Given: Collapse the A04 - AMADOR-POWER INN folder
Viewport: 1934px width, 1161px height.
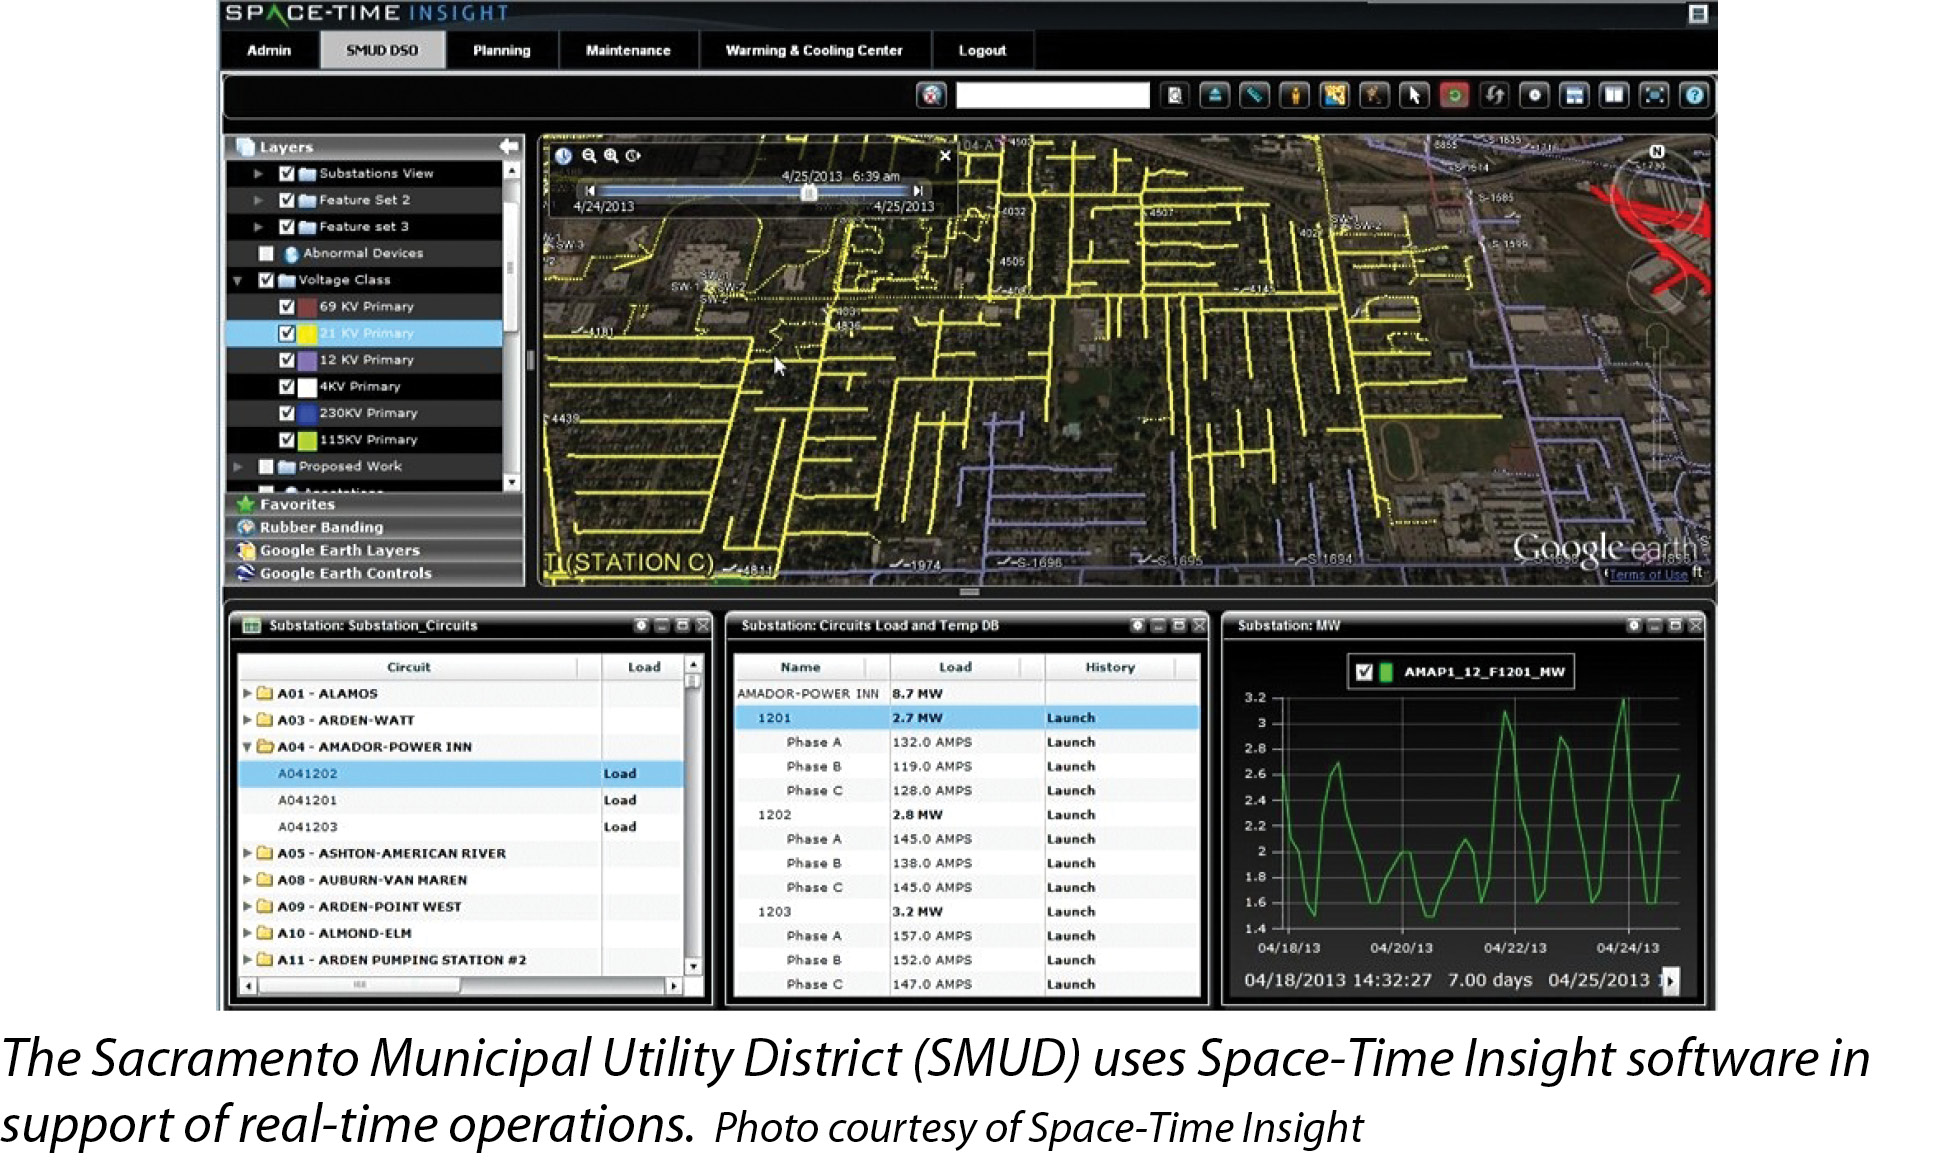Looking at the screenshot, I should [247, 747].
